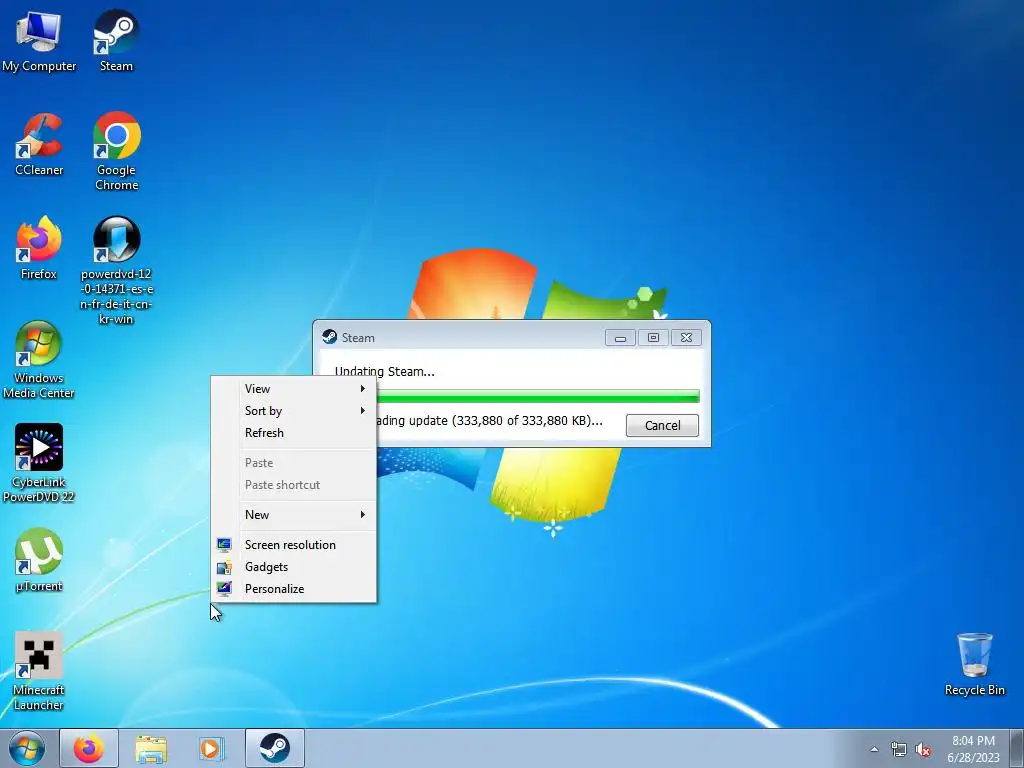Select the Firefox desktop shortcut

39,248
